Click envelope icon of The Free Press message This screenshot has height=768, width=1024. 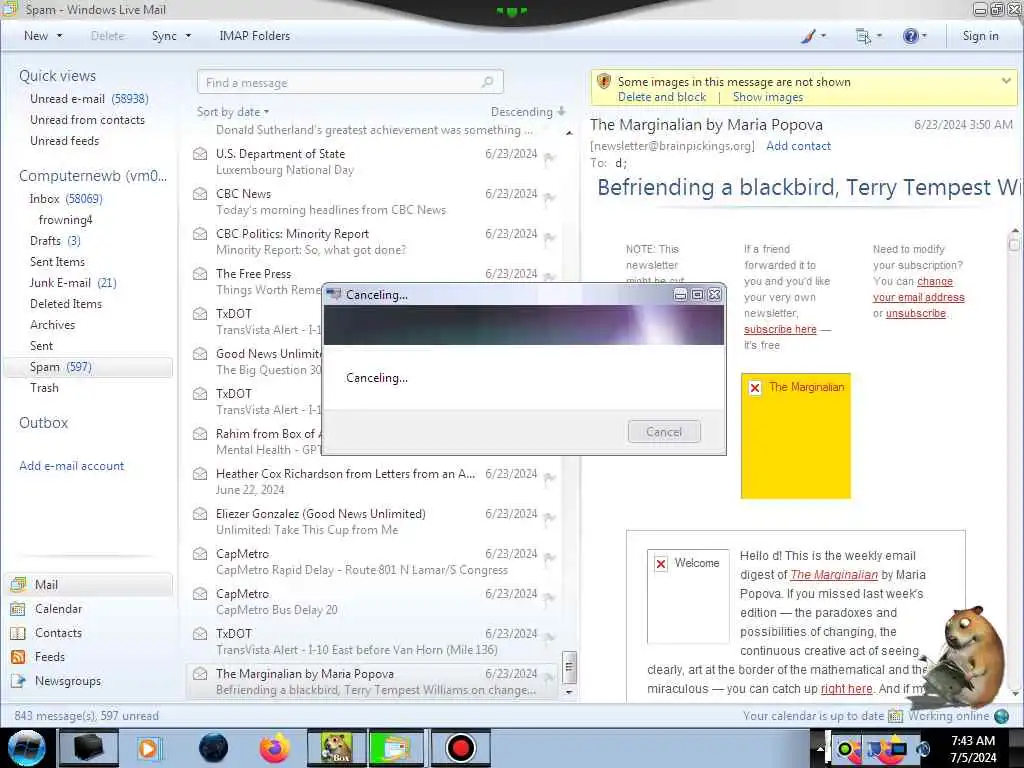[x=200, y=274]
